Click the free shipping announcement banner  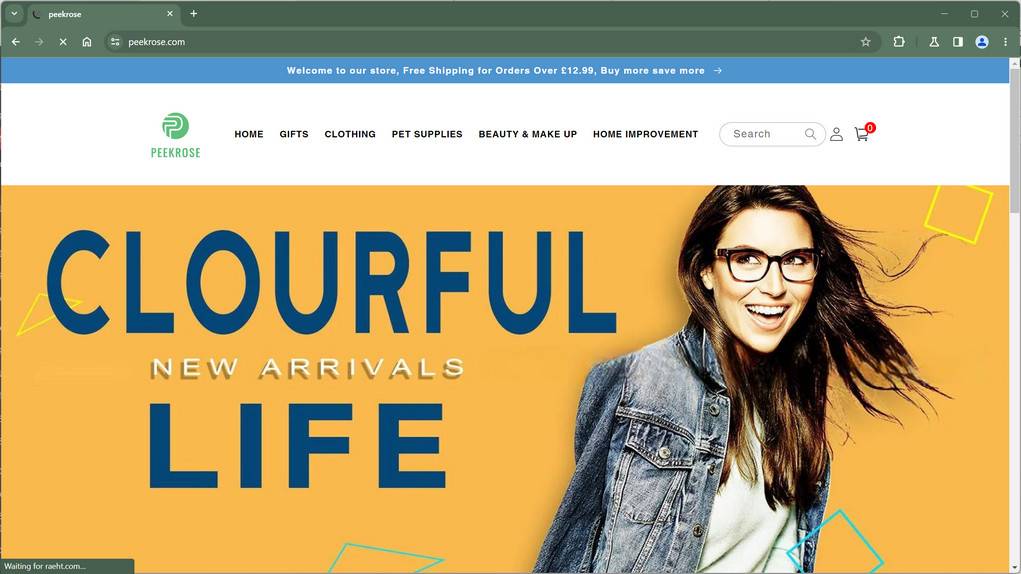(x=505, y=70)
